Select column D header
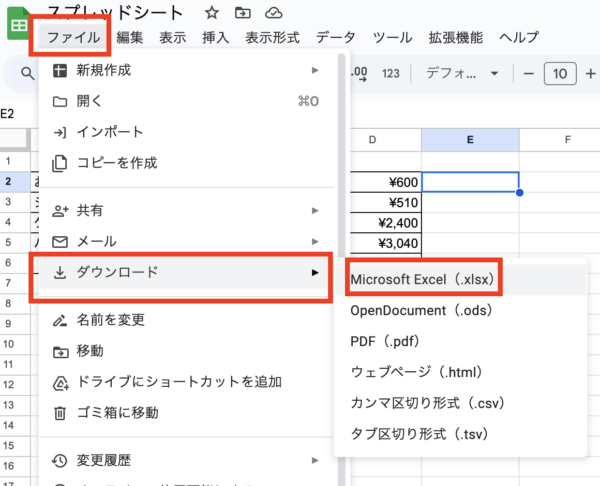The width and height of the screenshot is (600, 486). (372, 140)
